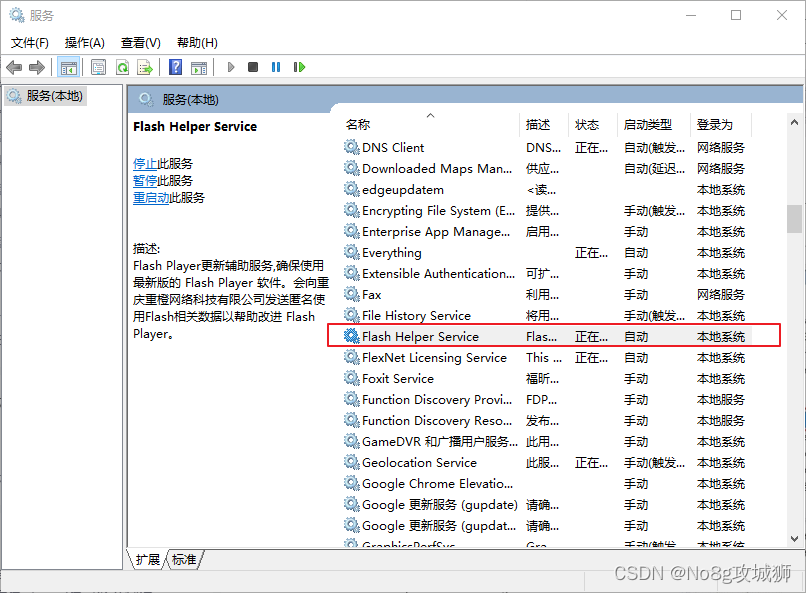The height and width of the screenshot is (593, 806).
Task: Click the Export List toolbar icon
Action: pyautogui.click(x=145, y=67)
